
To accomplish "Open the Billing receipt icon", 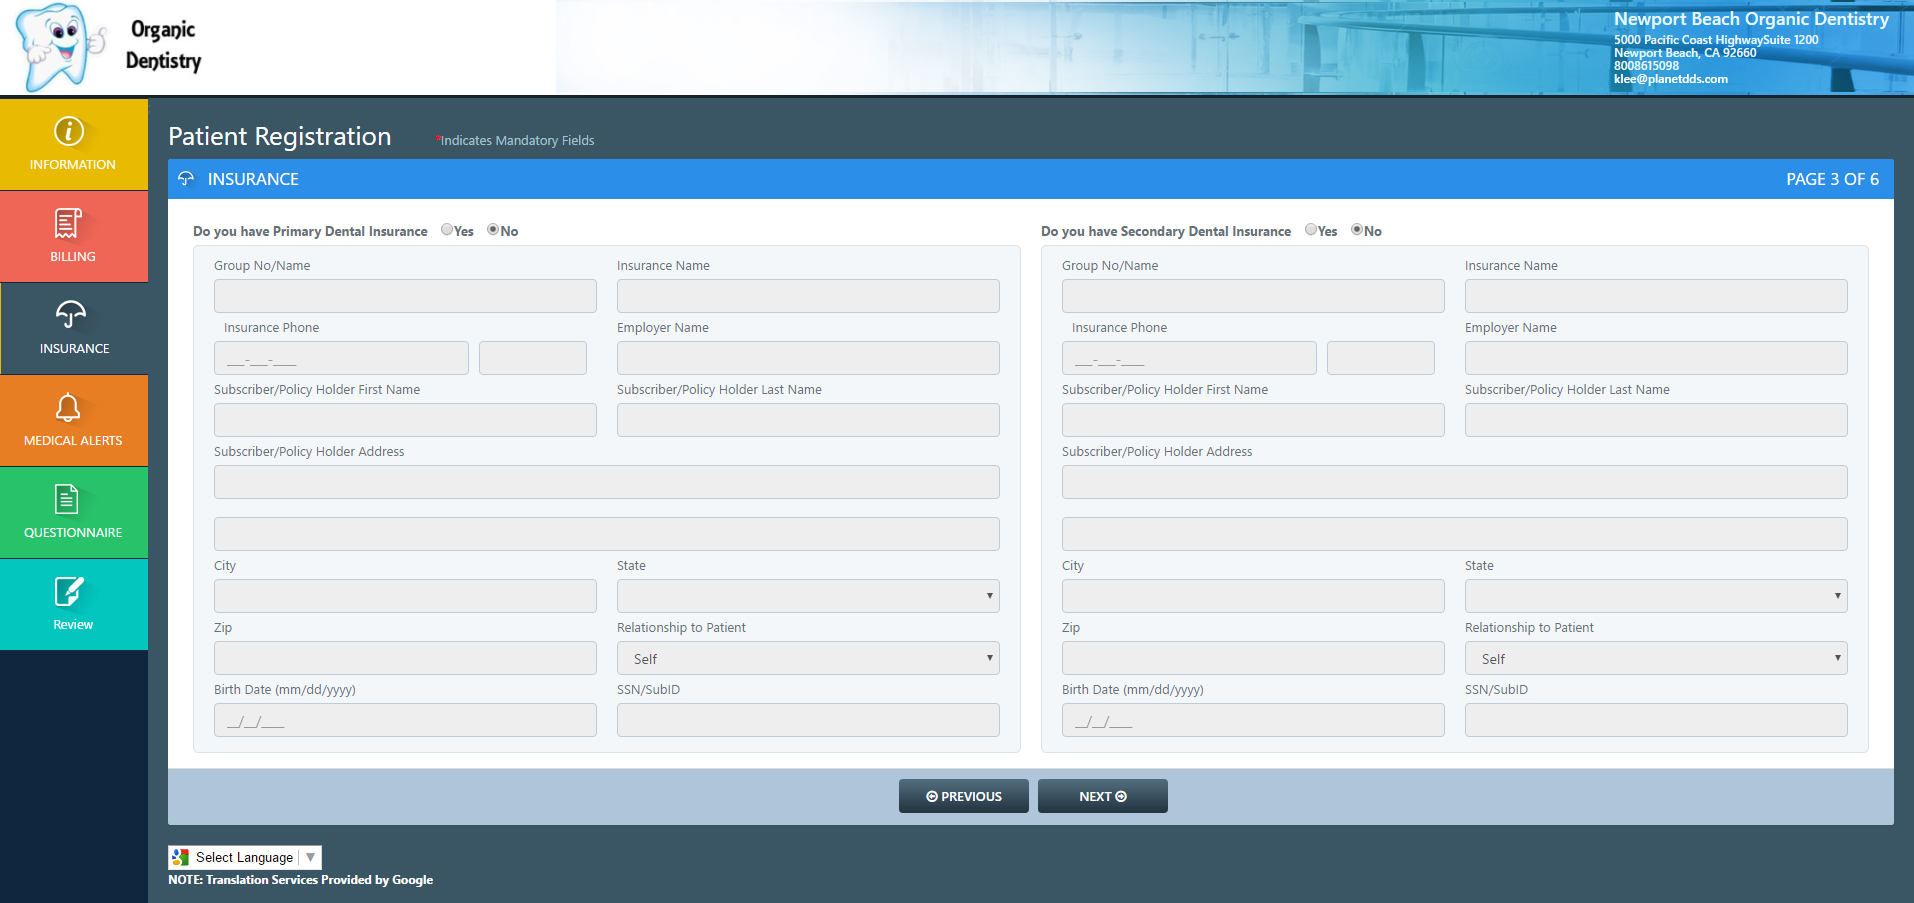I will point(68,223).
